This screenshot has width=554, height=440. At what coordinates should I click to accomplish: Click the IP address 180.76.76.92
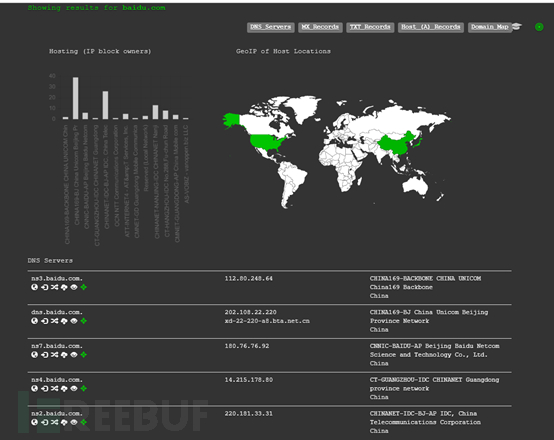pos(247,346)
